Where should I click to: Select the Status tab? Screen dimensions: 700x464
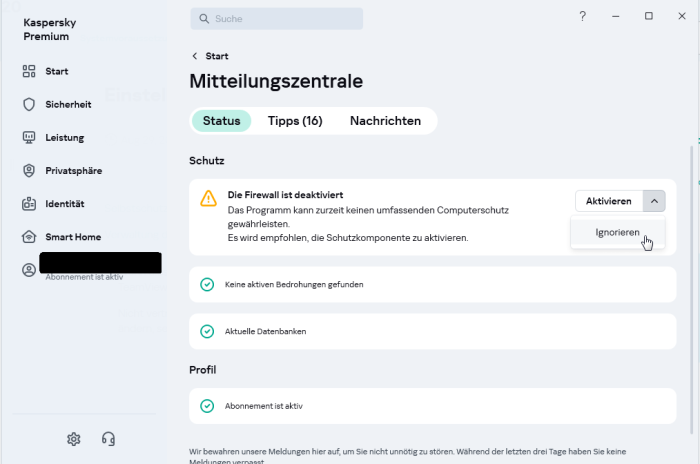[221, 121]
